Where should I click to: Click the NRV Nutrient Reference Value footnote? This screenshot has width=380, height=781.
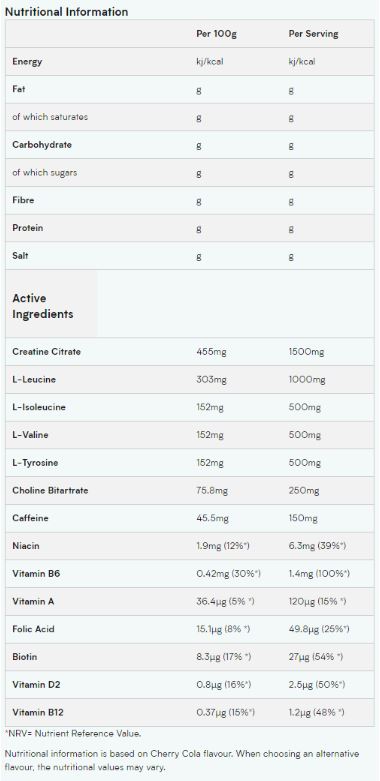click(x=73, y=734)
